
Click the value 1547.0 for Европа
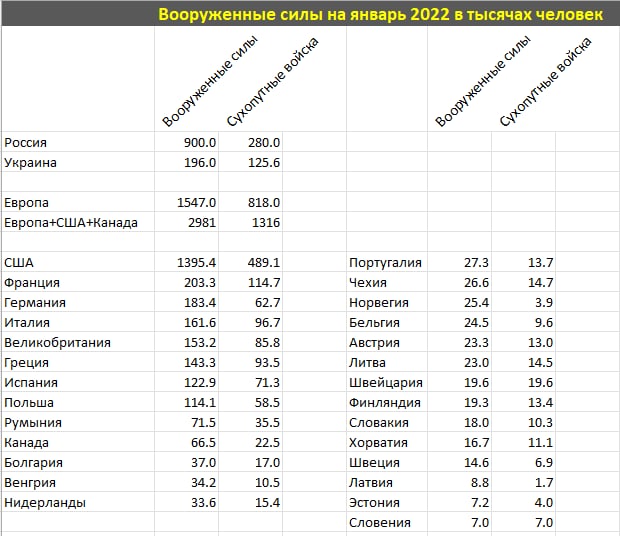[196, 202]
